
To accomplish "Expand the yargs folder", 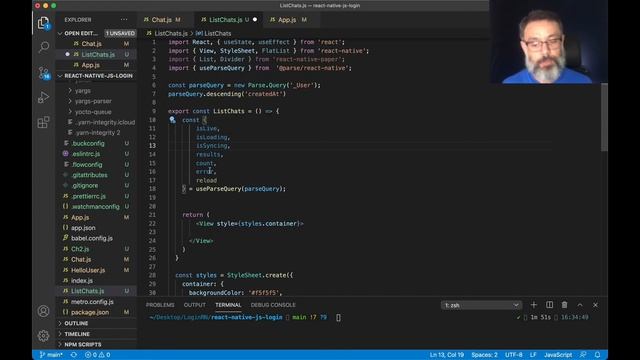I will pyautogui.click(x=82, y=91).
